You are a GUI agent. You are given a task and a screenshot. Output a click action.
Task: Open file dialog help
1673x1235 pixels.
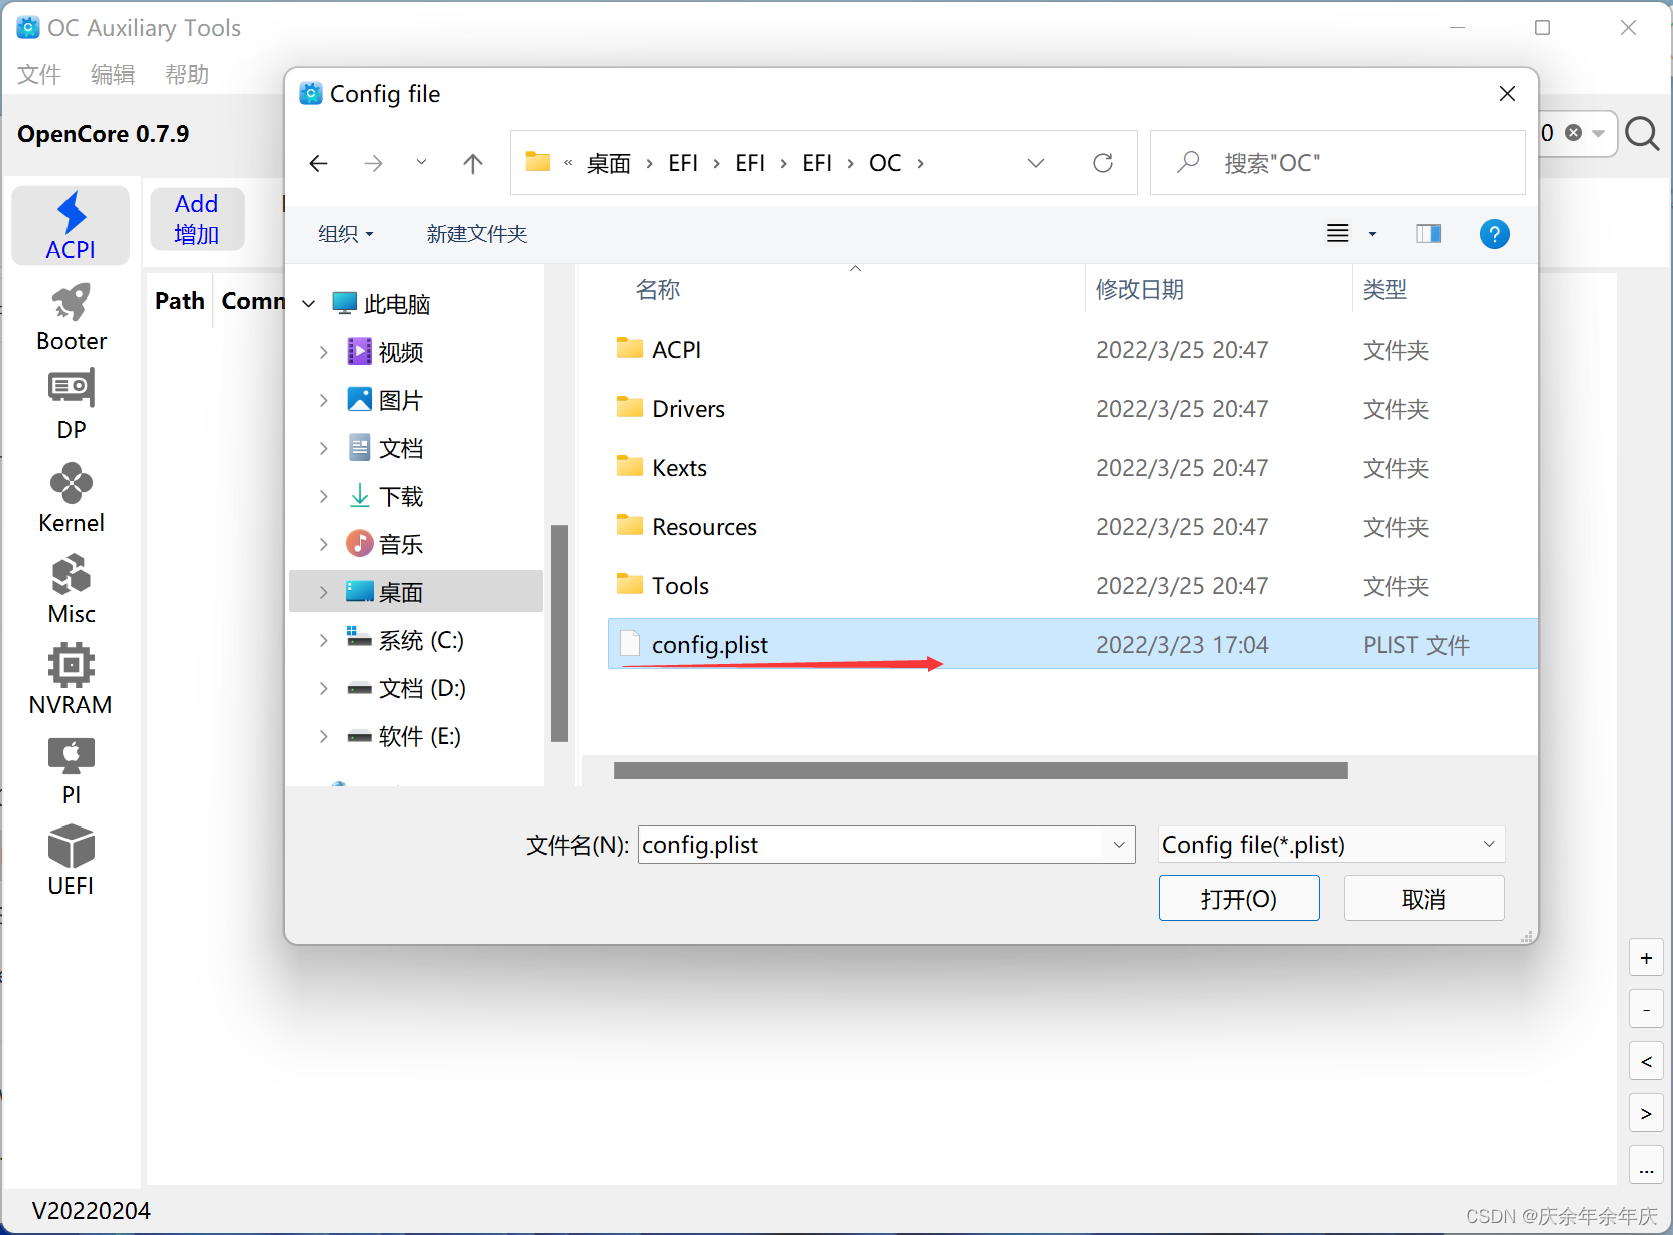pyautogui.click(x=1494, y=234)
